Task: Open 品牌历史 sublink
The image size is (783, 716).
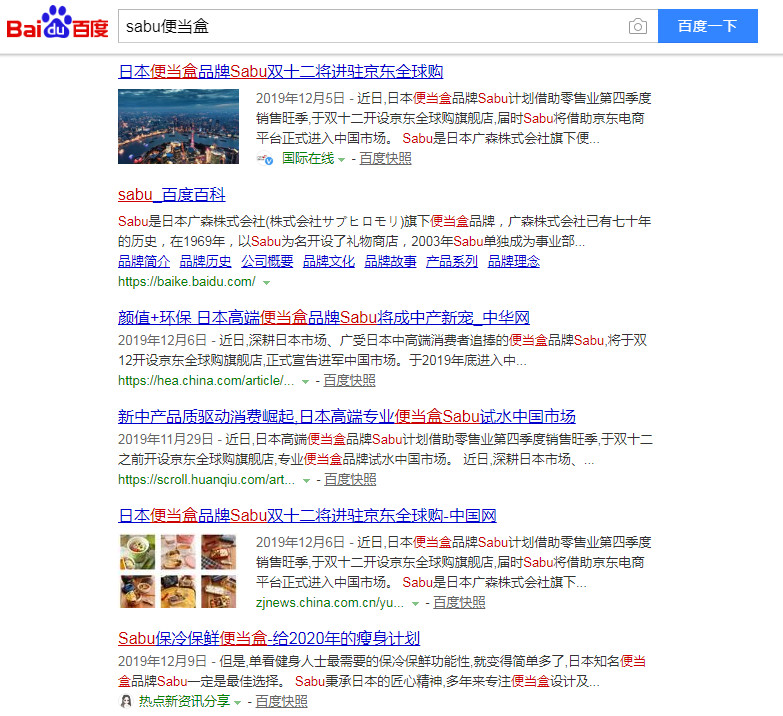Action: click(205, 261)
